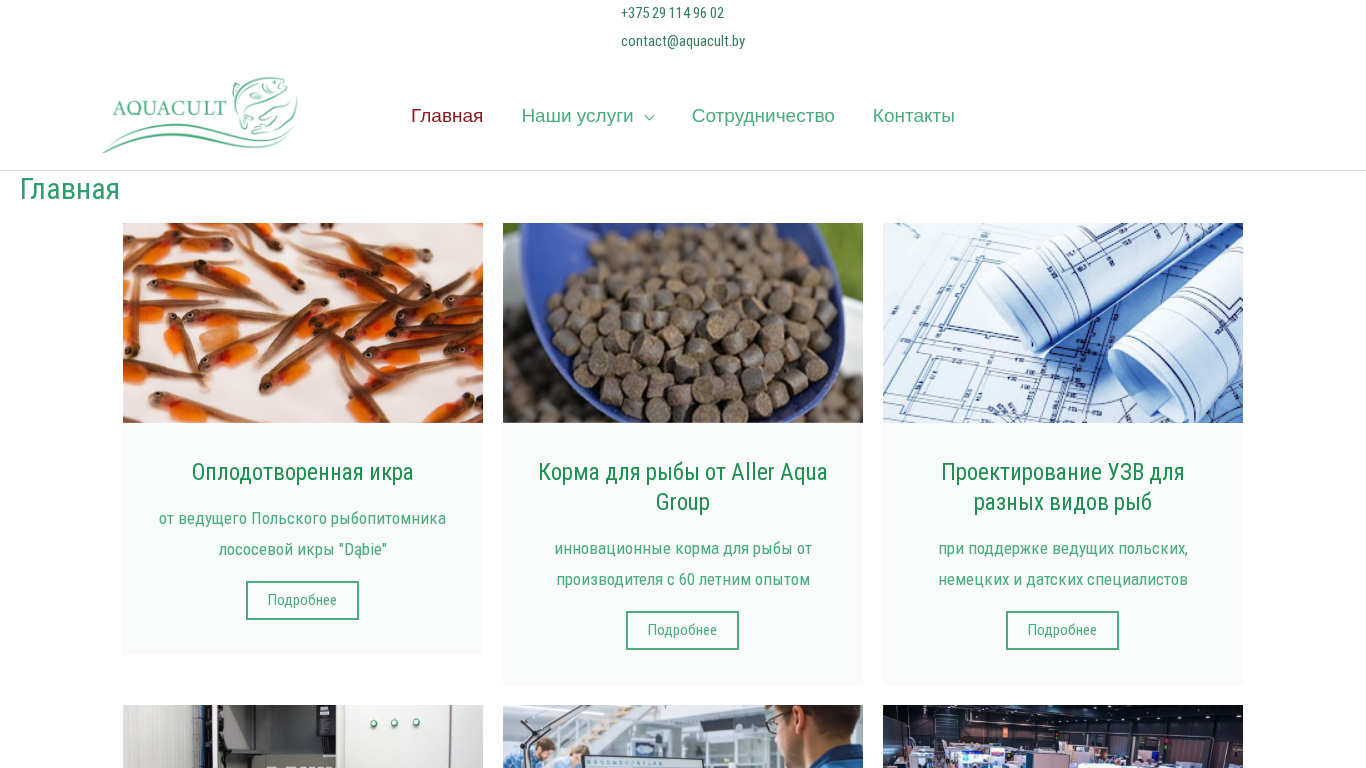Image resolution: width=1366 pixels, height=768 pixels.
Task: Open the Главная menu item
Action: coord(447,116)
